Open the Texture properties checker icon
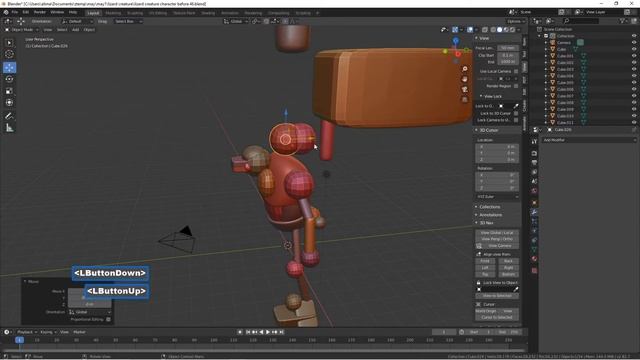 (534, 270)
